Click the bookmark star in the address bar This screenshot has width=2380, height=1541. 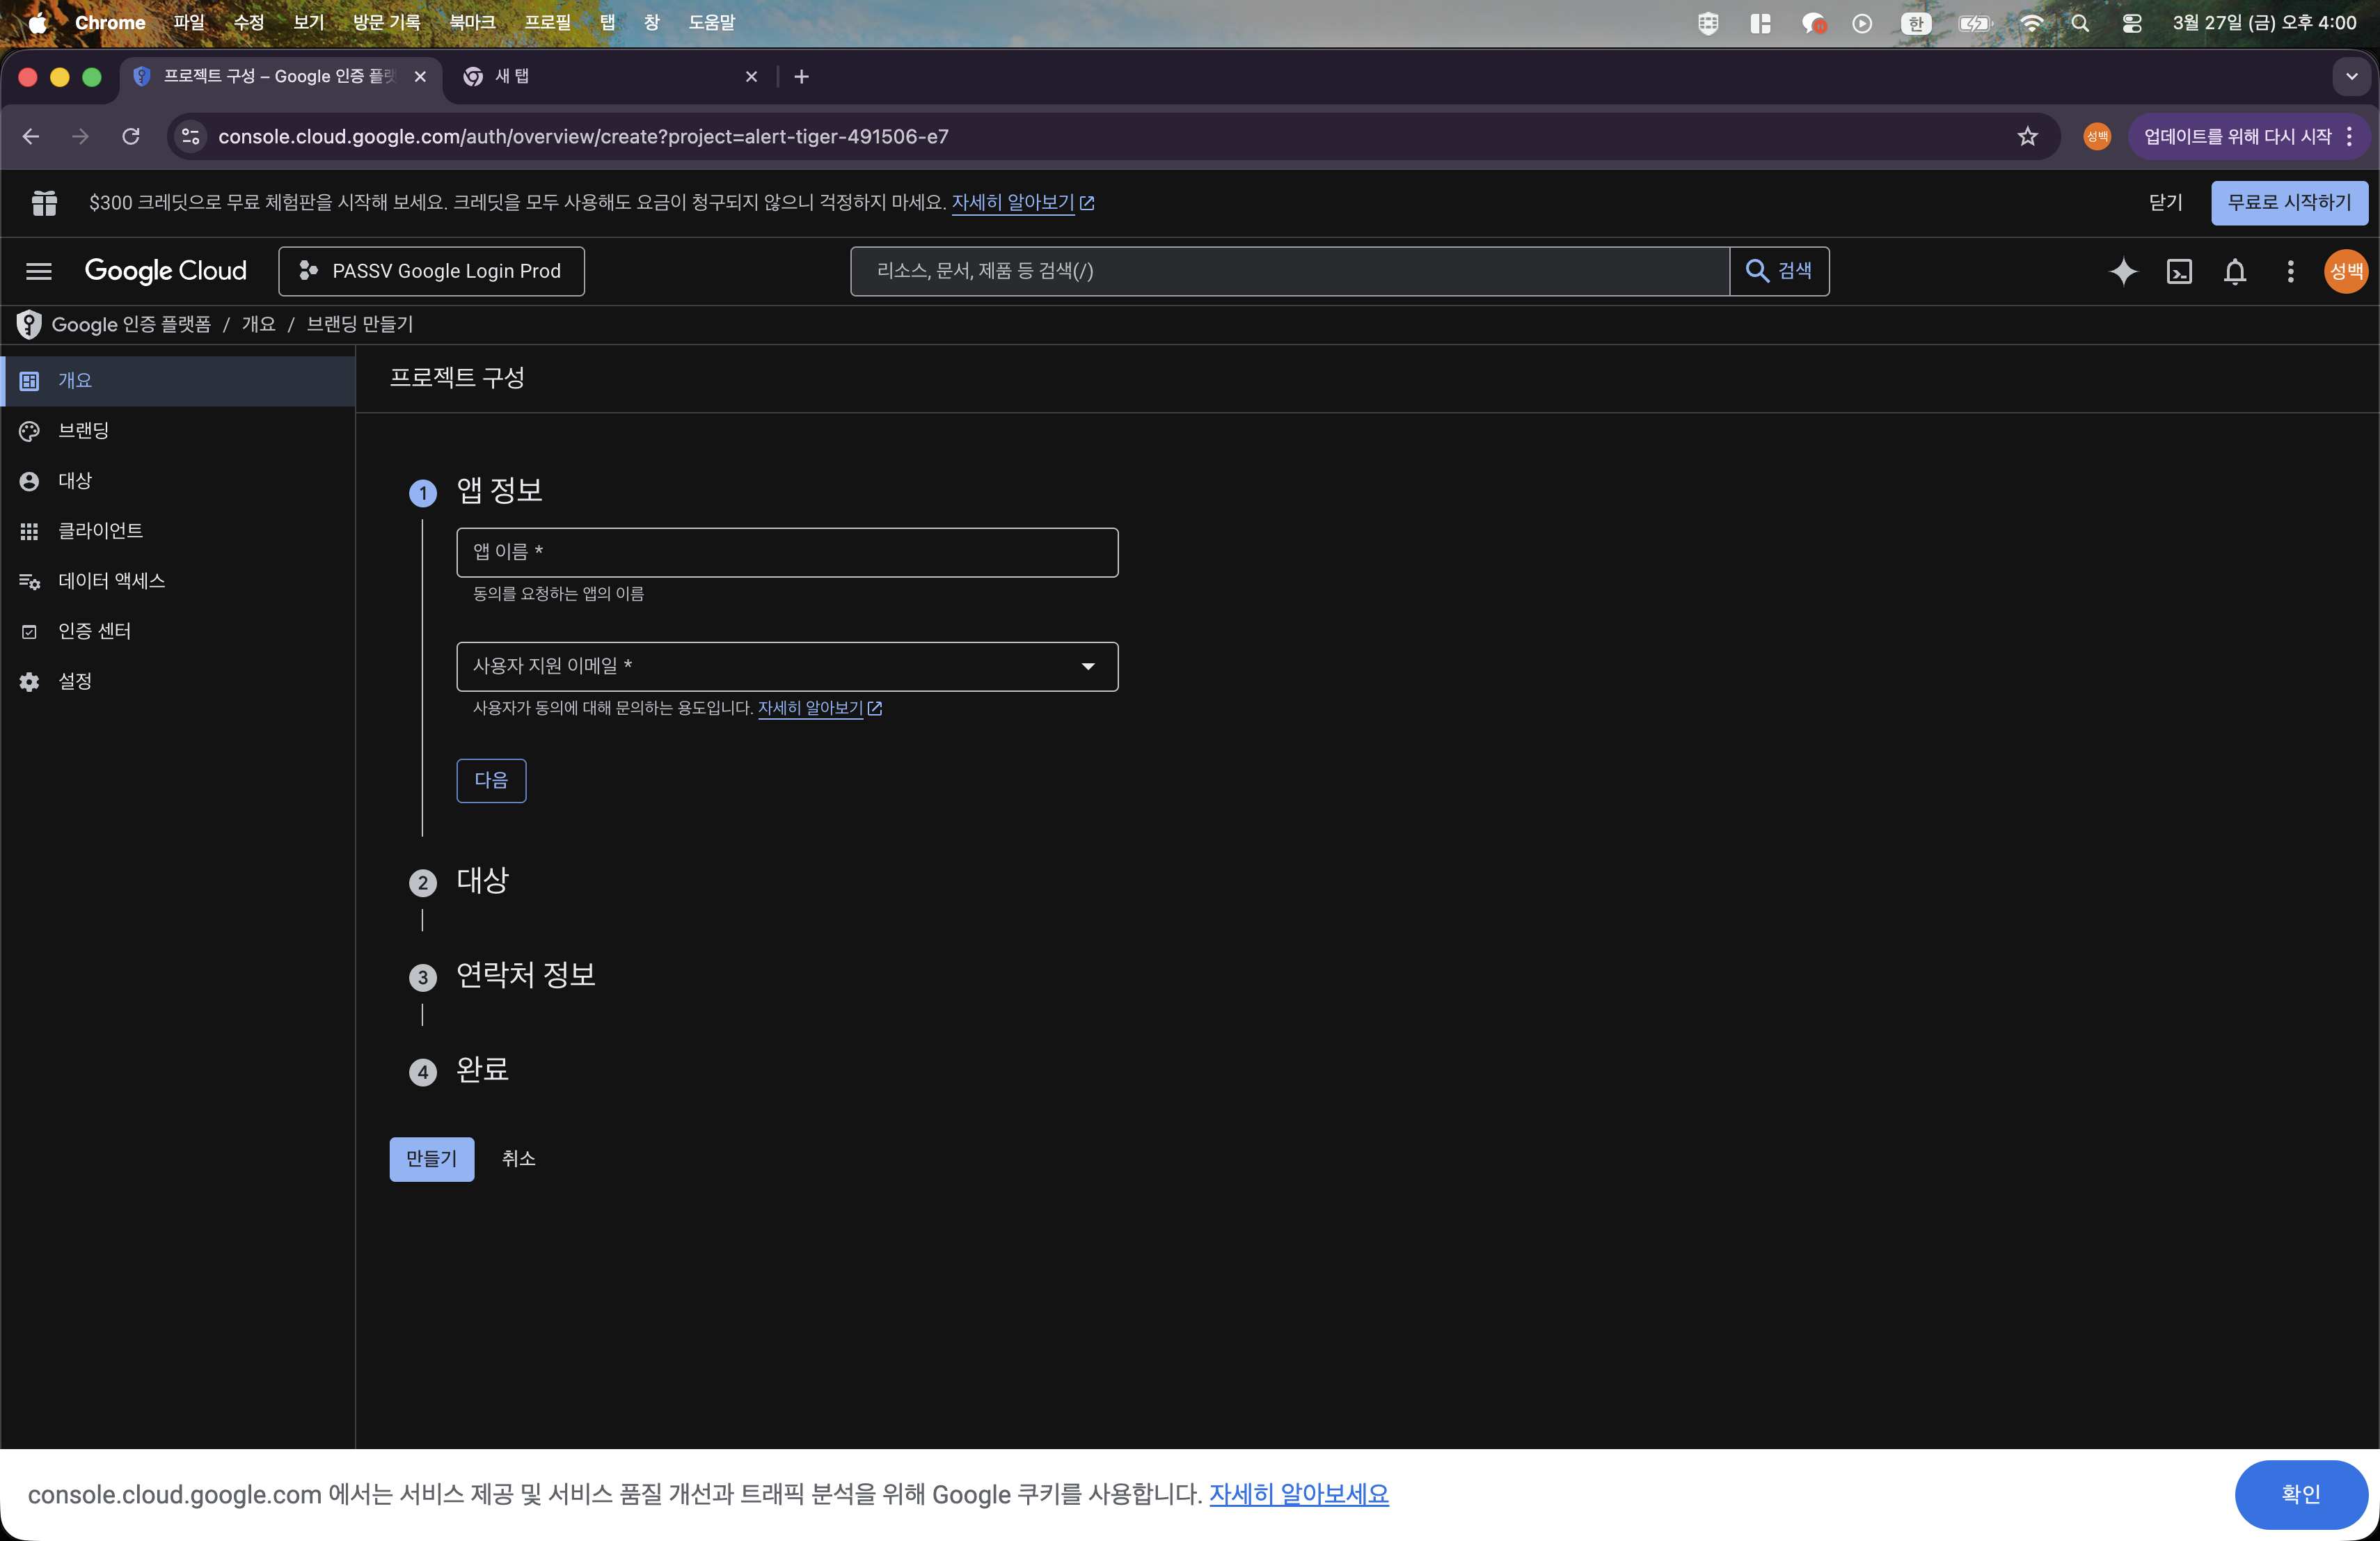coord(2028,137)
